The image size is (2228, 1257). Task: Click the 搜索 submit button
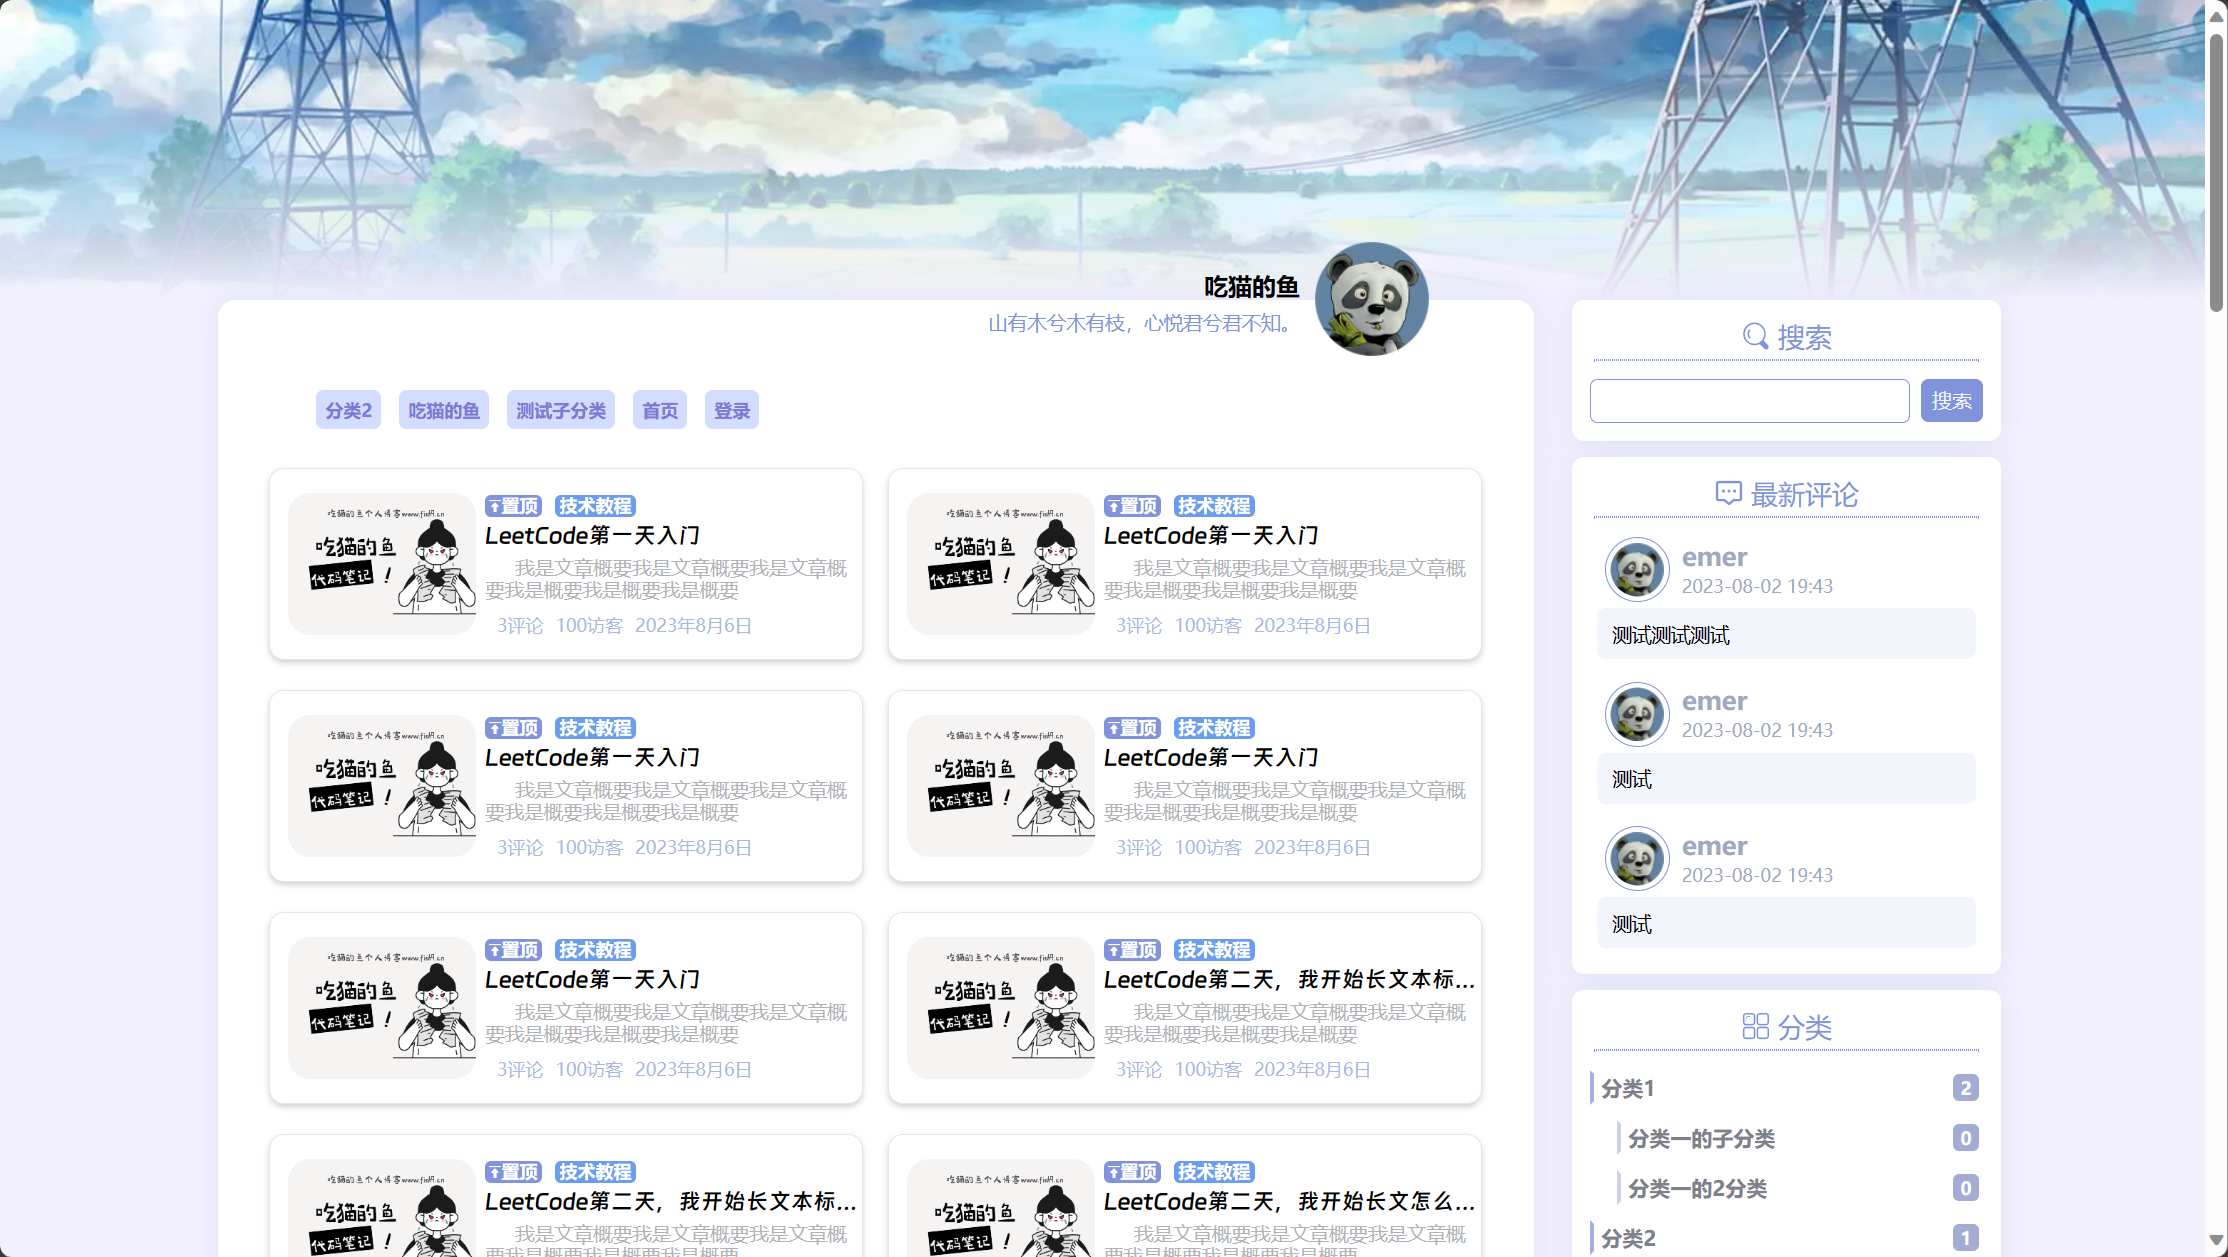click(1951, 401)
